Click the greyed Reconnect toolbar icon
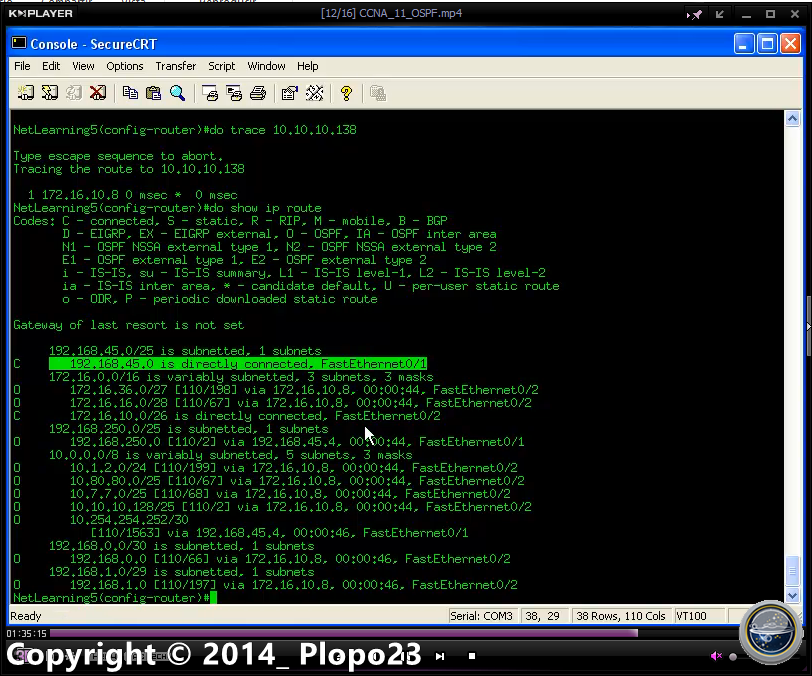The image size is (812, 676). (x=74, y=93)
